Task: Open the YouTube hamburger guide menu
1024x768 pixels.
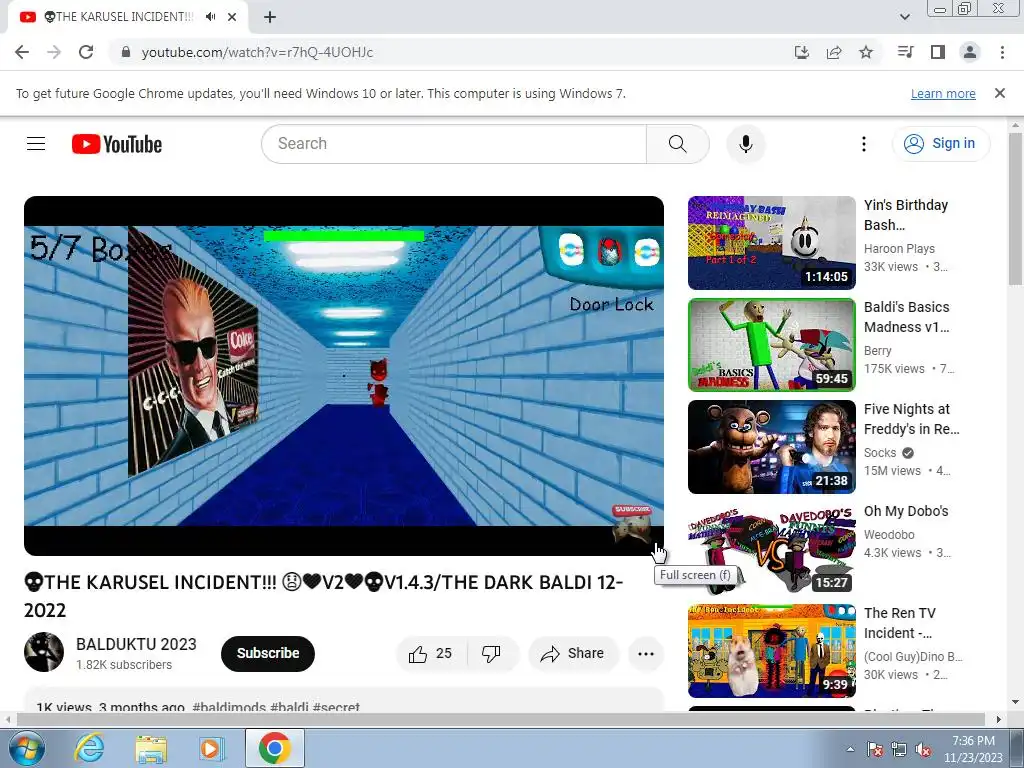Action: tap(36, 144)
